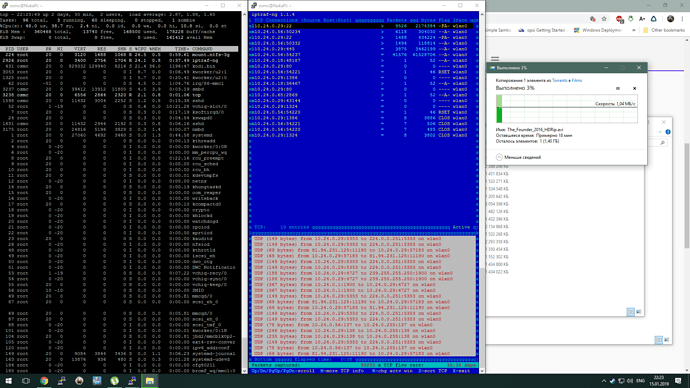Screen dimensions: 690x388
Task: Switch the ENG input language indicator
Action: [641, 381]
